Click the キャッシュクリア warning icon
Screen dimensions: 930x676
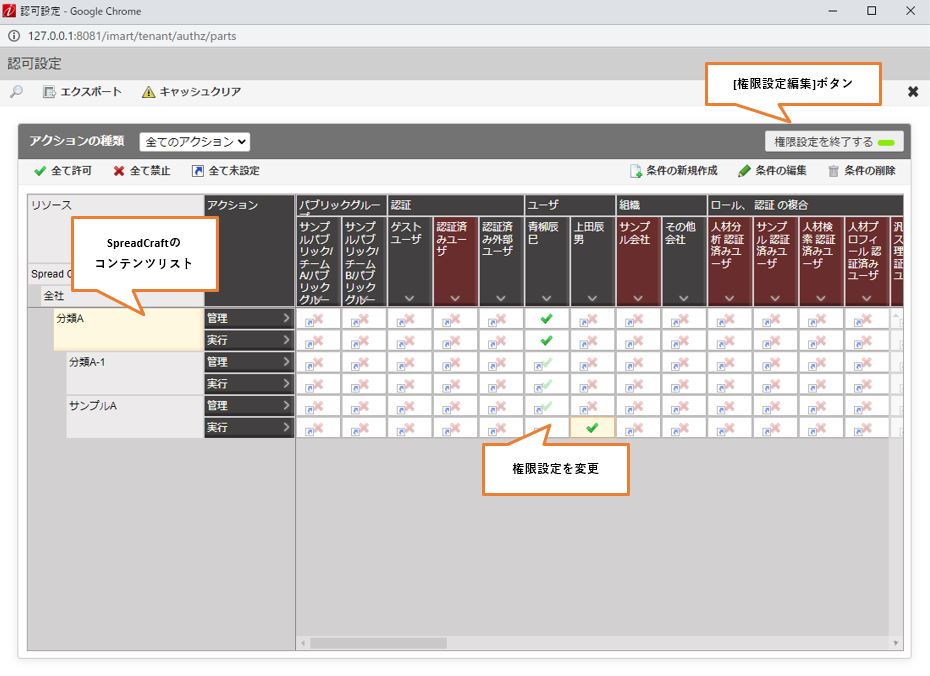148,92
